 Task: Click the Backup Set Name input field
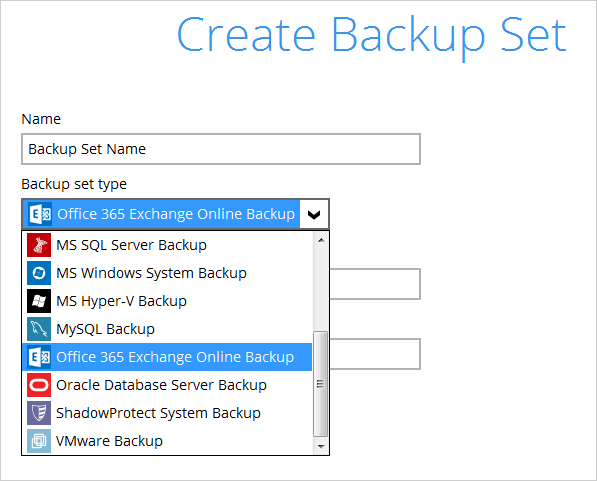[221, 149]
